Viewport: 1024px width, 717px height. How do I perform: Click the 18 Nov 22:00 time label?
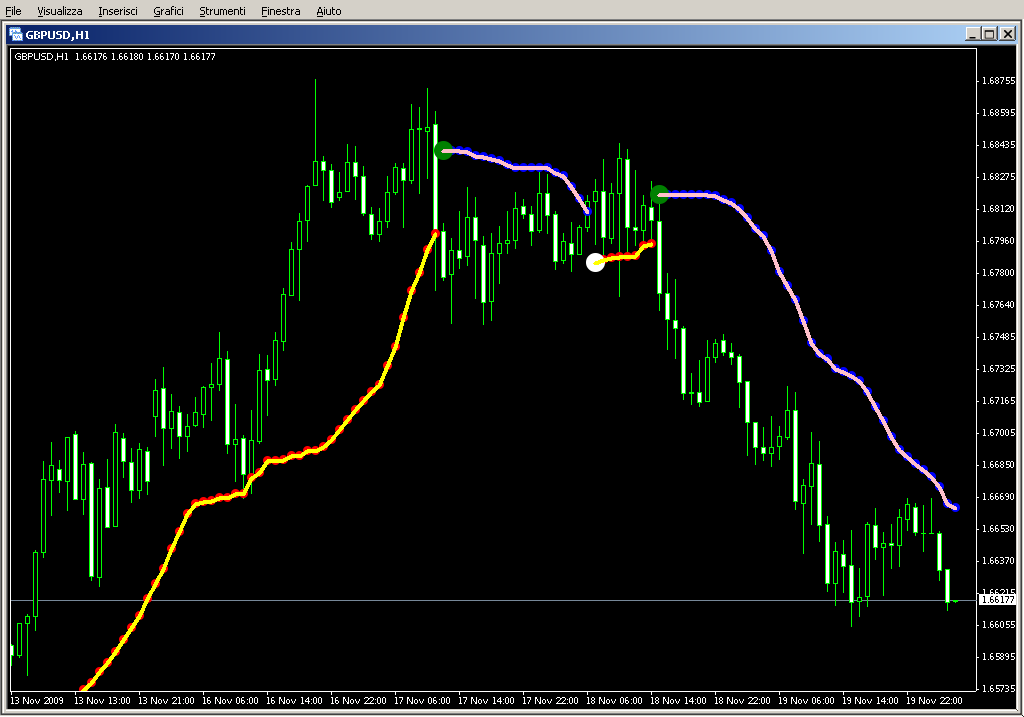tap(742, 701)
